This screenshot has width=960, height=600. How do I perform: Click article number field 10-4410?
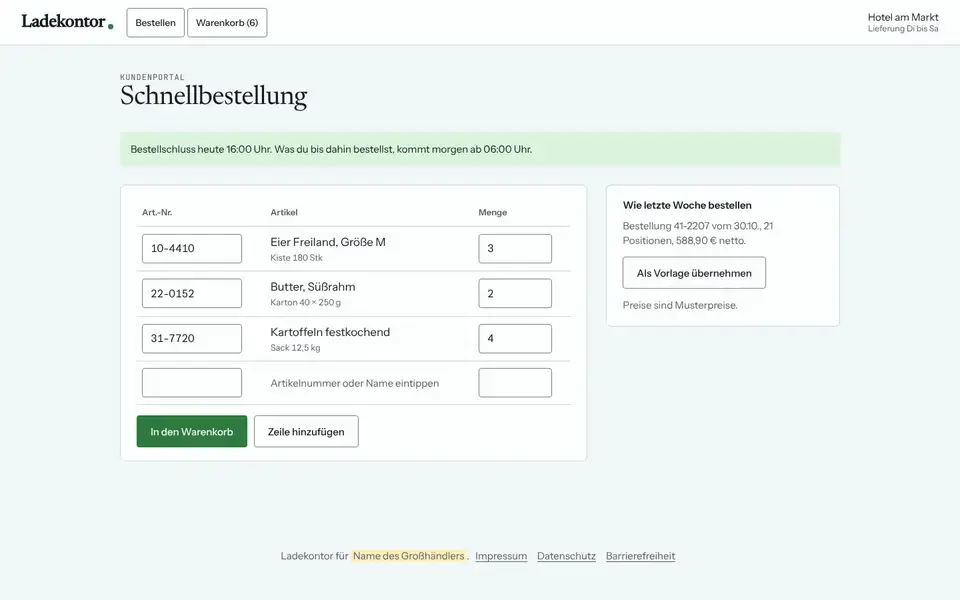[192, 249]
